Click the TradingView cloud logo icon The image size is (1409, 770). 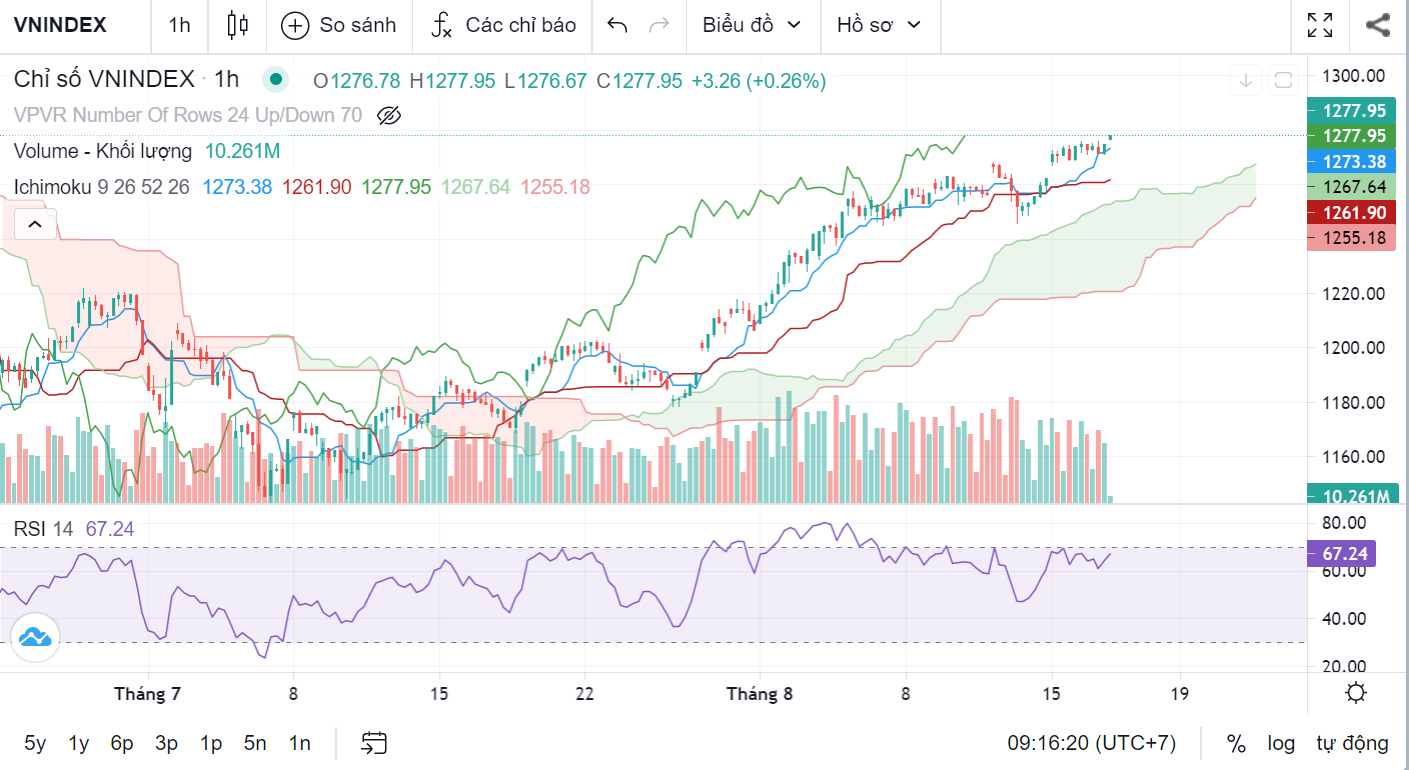(35, 637)
